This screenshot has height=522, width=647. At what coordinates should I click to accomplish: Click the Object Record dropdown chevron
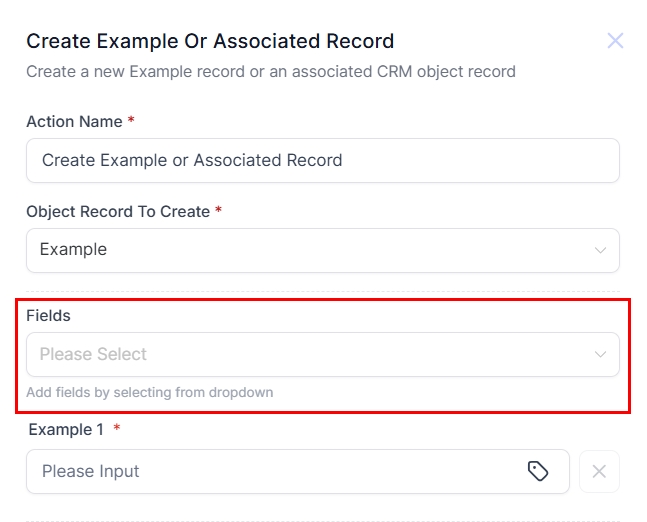(600, 250)
